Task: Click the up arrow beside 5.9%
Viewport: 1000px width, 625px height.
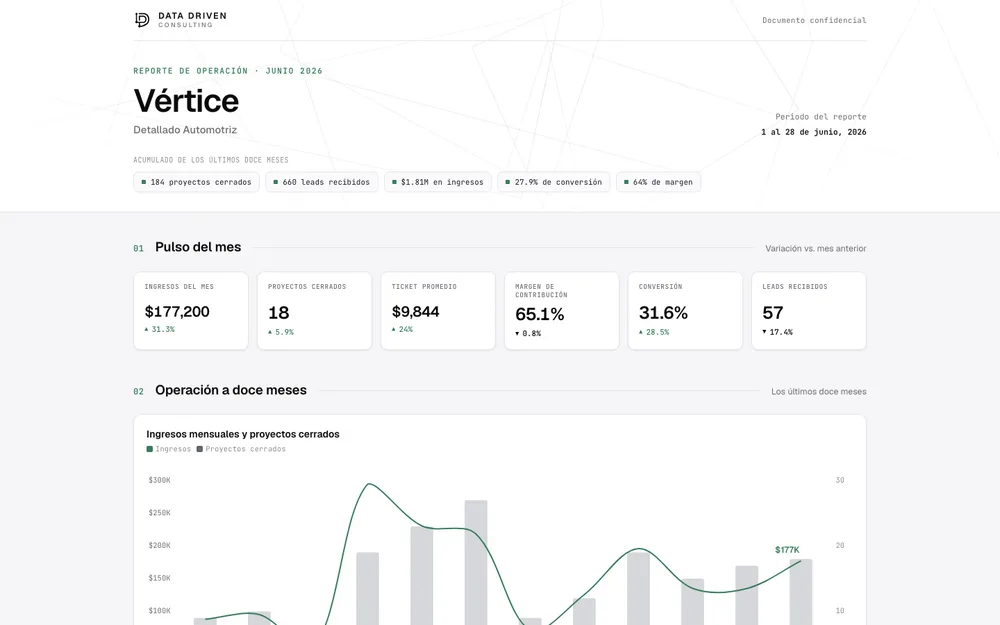Action: tap(270, 332)
